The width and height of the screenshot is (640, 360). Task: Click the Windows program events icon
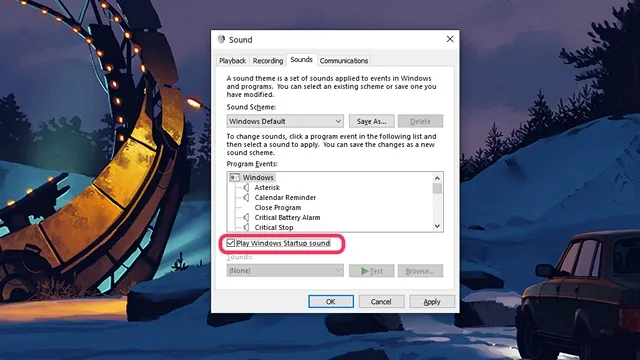pyautogui.click(x=234, y=178)
